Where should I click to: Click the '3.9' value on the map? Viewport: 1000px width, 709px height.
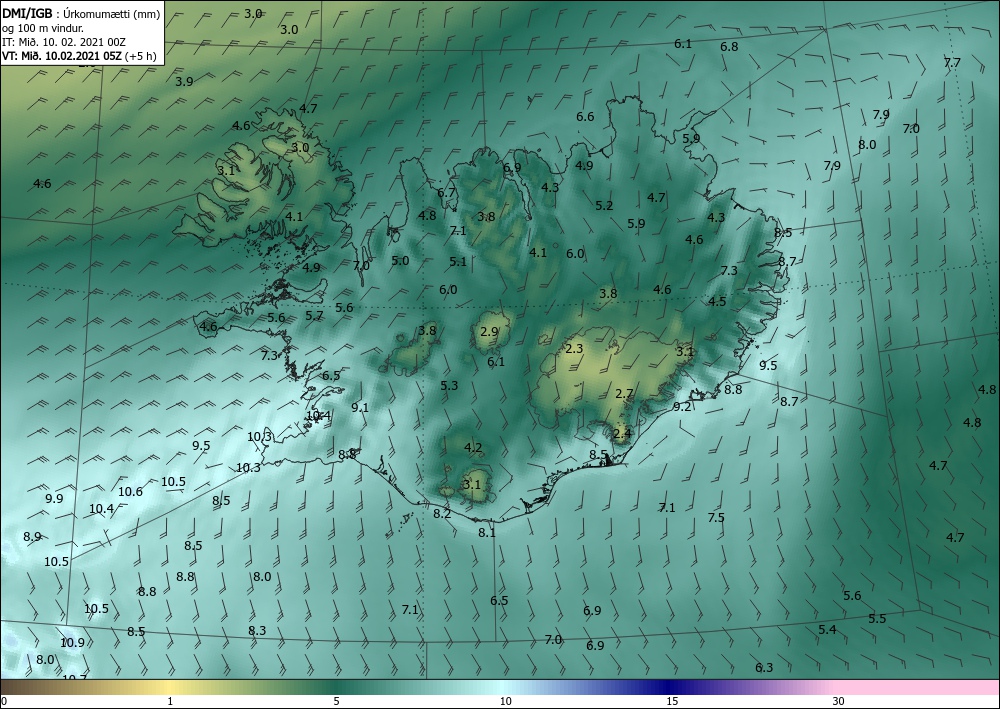[x=184, y=82]
